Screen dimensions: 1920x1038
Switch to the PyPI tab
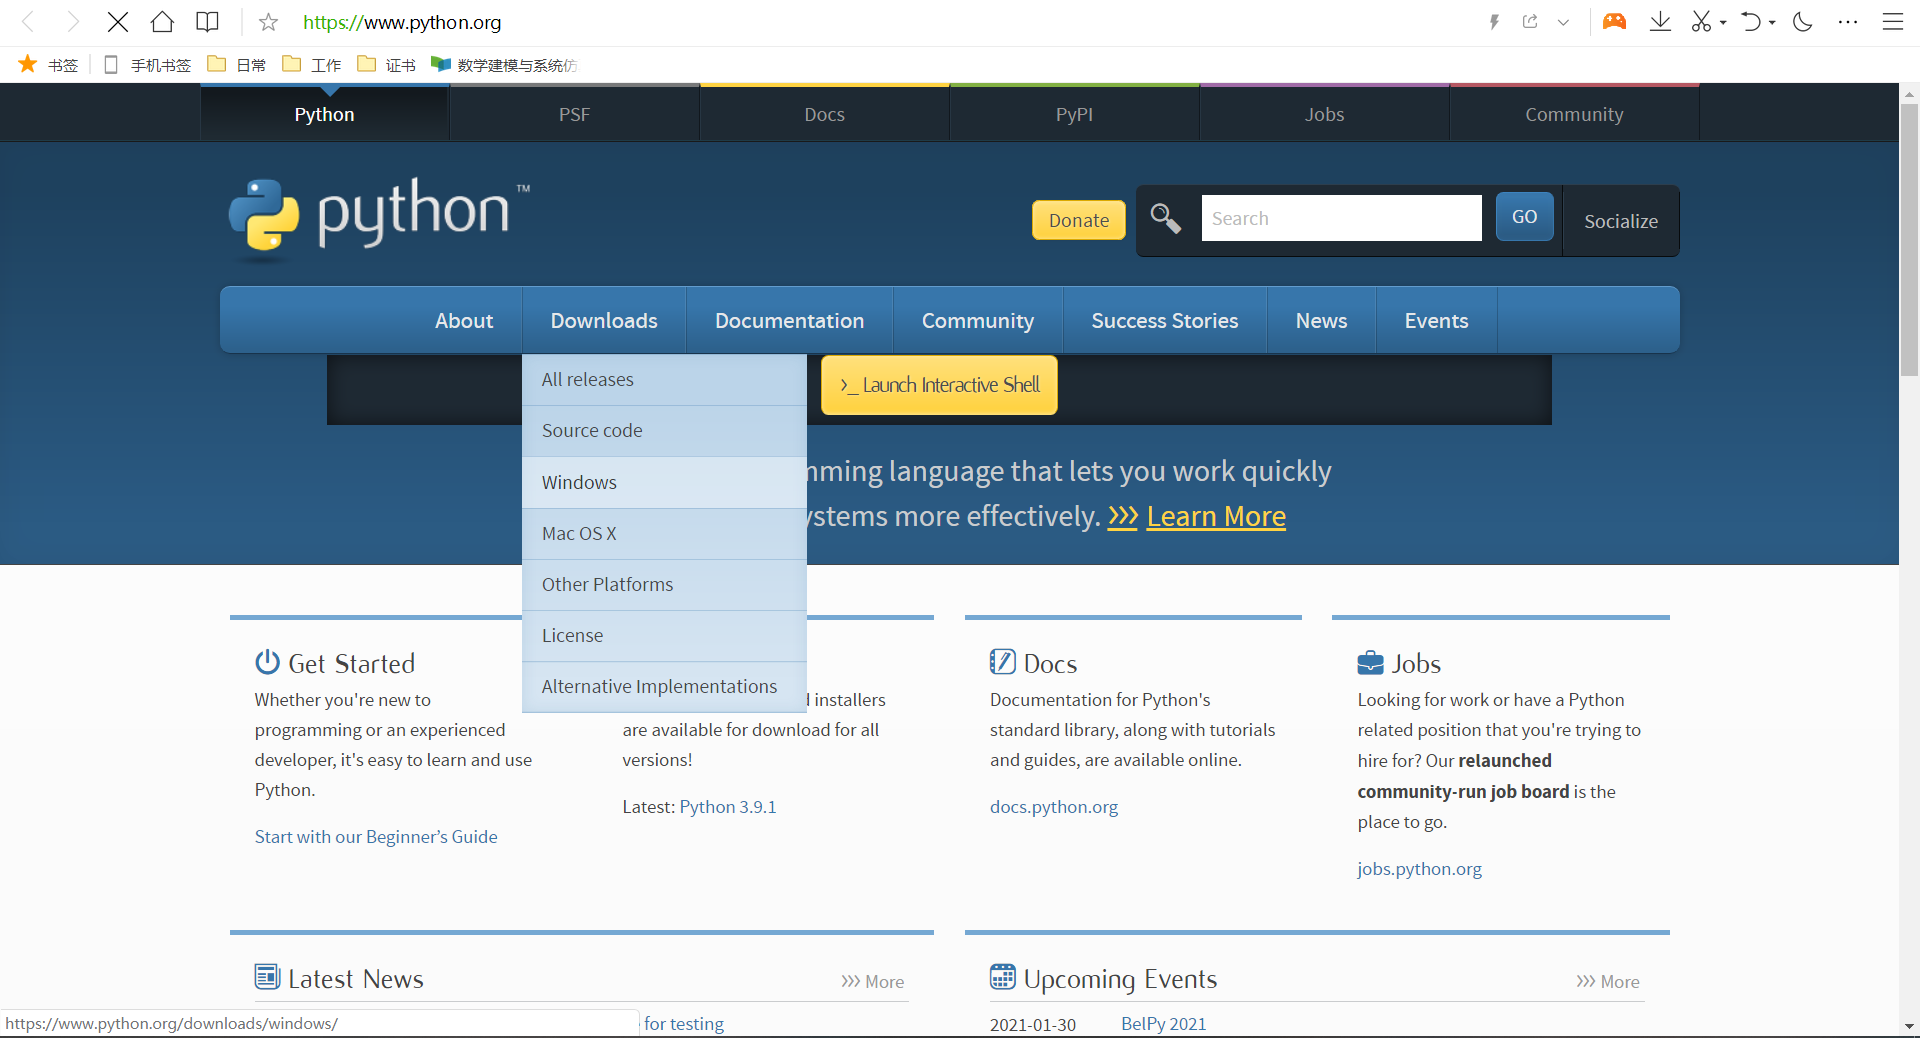click(x=1074, y=114)
